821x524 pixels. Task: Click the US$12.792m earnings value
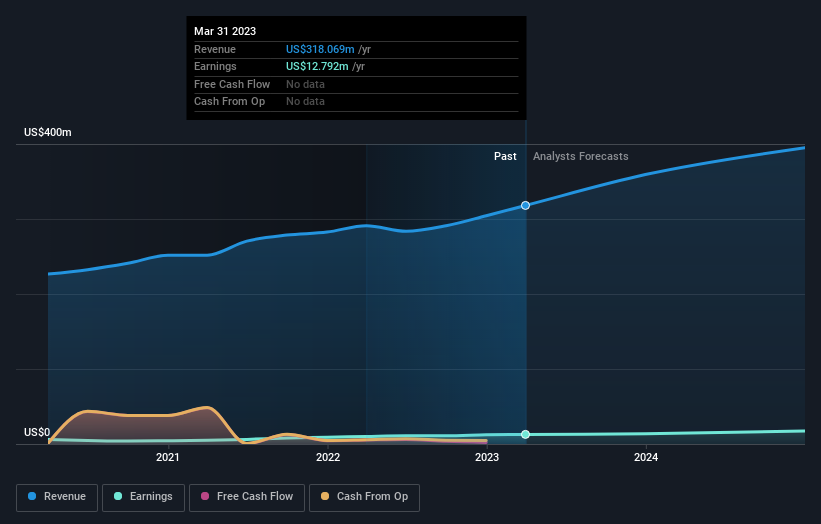click(x=317, y=66)
